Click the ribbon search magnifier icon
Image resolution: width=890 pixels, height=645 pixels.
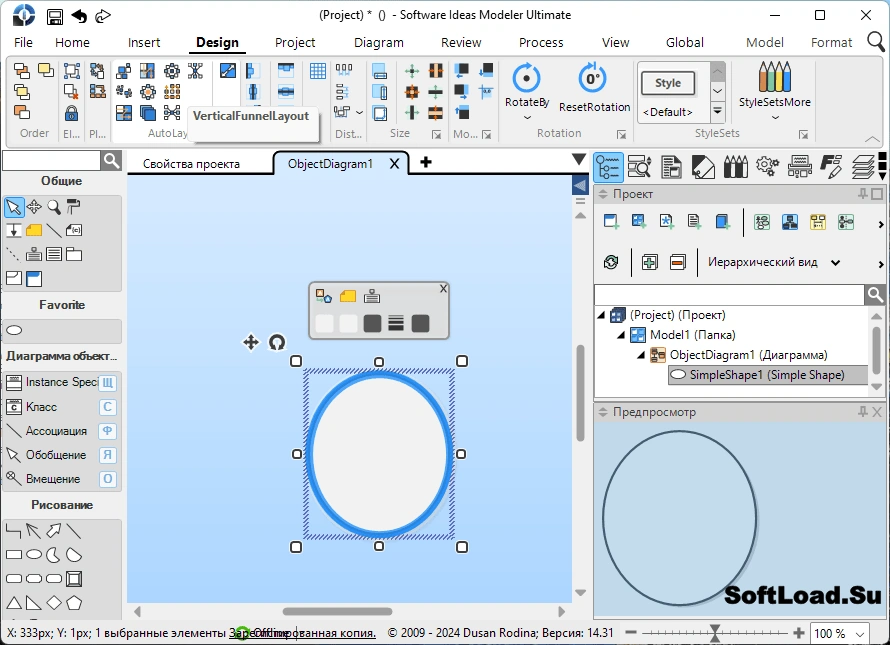pyautogui.click(x=876, y=41)
